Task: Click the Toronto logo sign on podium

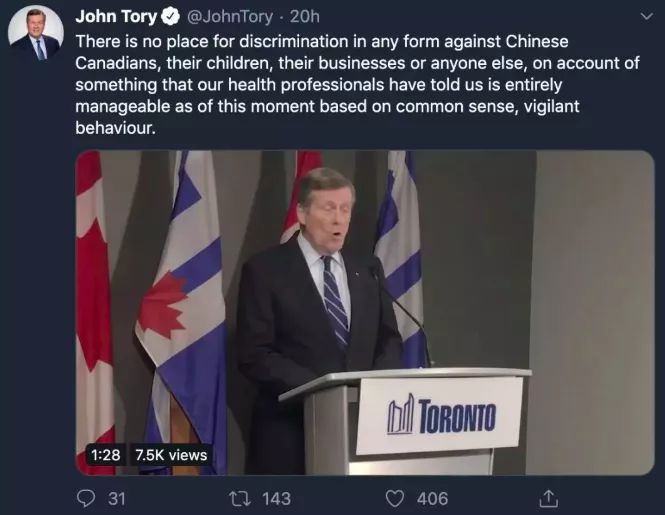Action: pos(439,415)
